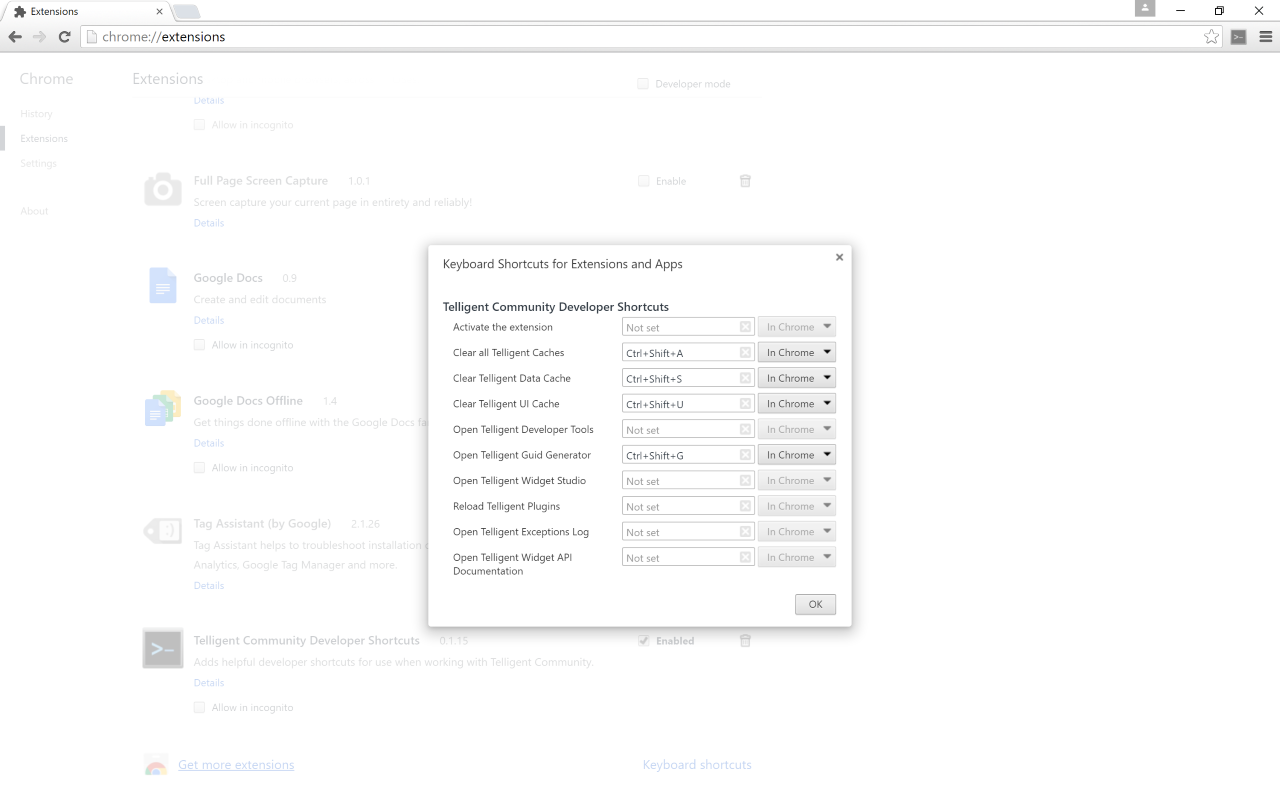Click the Tag Assistant extension icon
Image resolution: width=1280 pixels, height=800 pixels.
click(x=162, y=531)
